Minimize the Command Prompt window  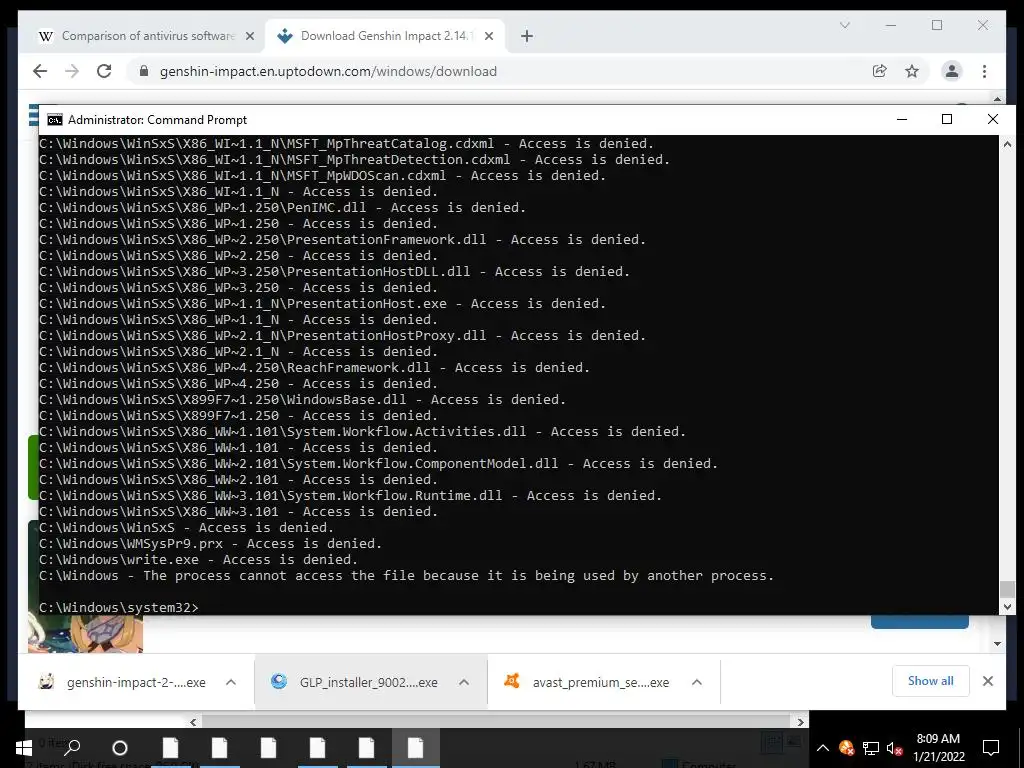tap(902, 119)
